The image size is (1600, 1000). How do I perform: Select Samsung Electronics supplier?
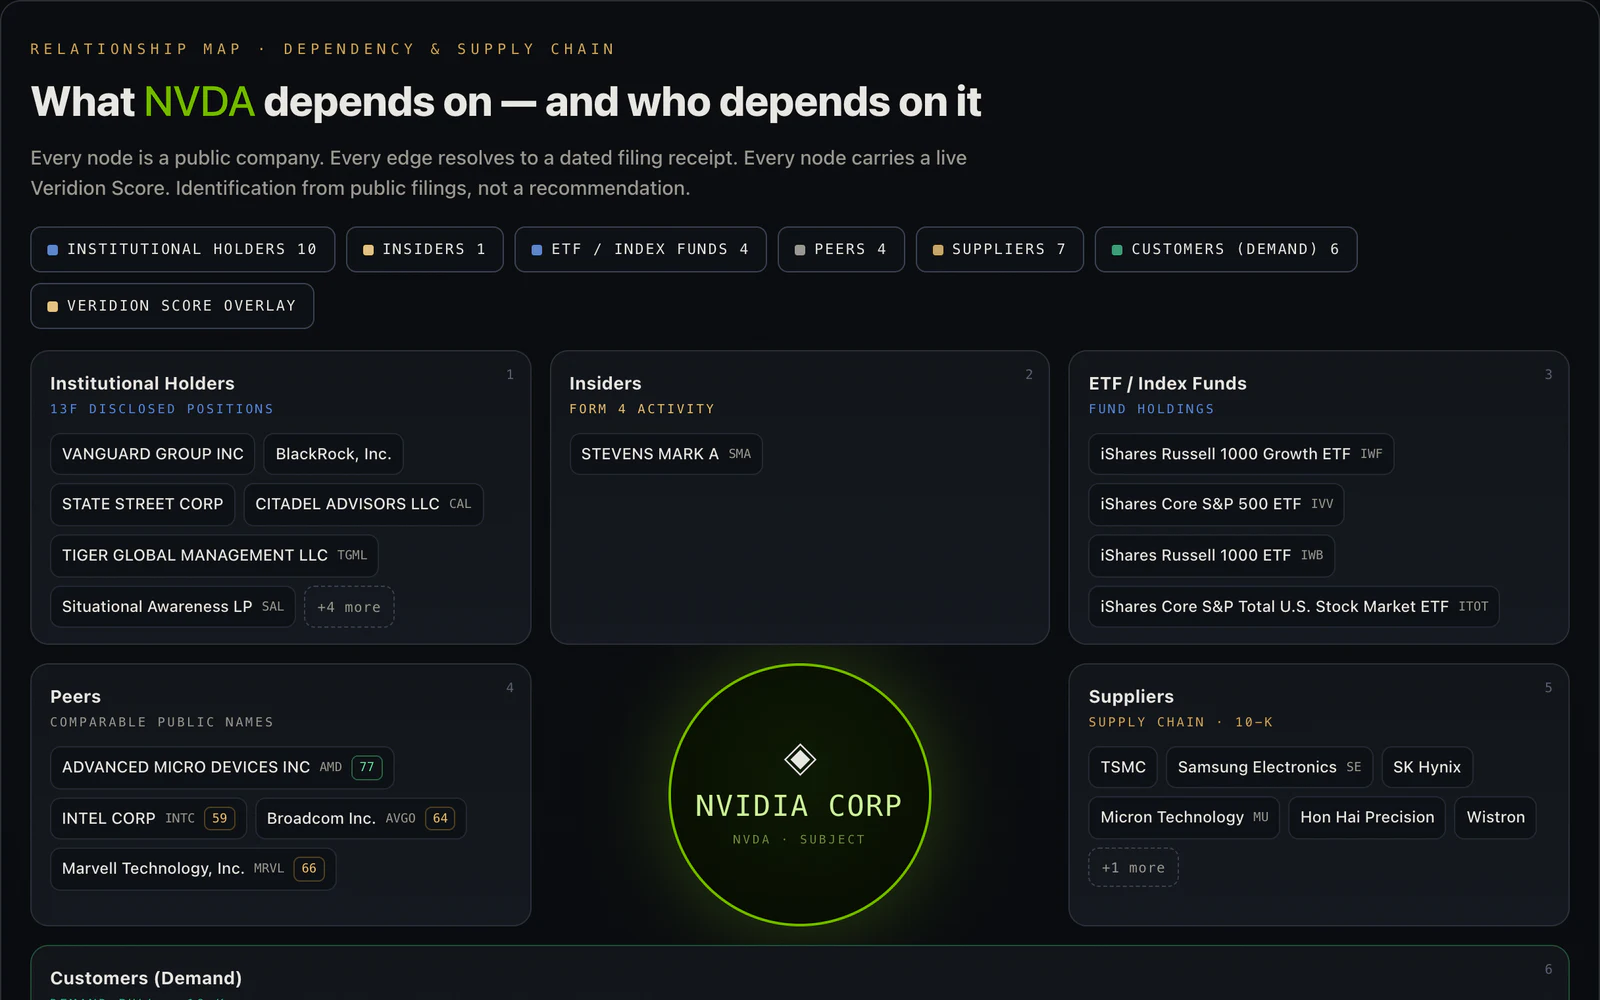pyautogui.click(x=1269, y=767)
